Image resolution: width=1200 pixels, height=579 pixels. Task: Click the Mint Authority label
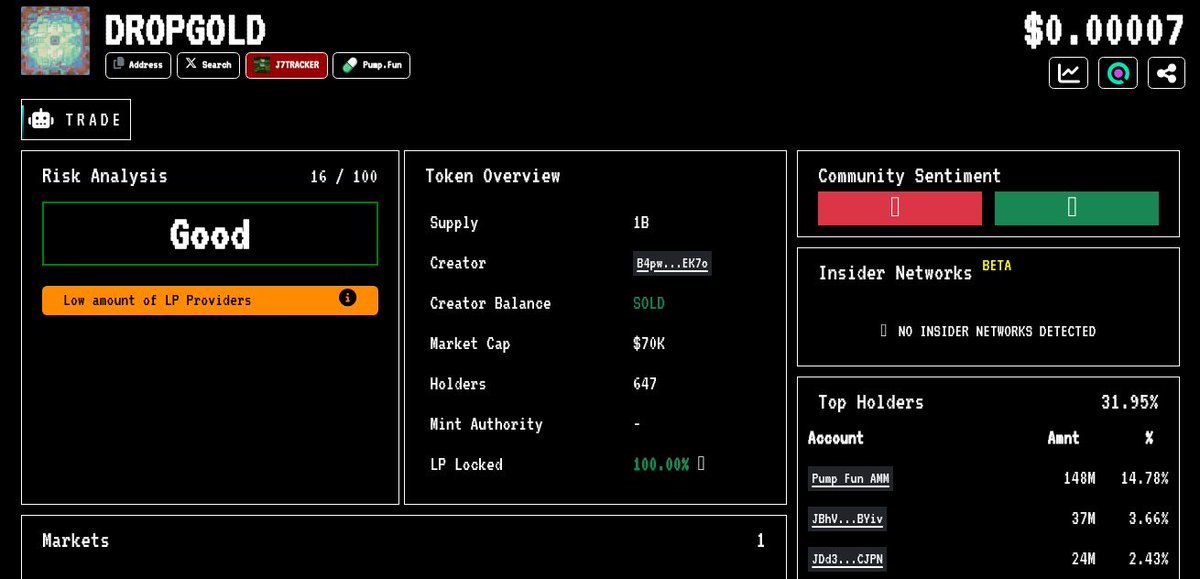(486, 424)
